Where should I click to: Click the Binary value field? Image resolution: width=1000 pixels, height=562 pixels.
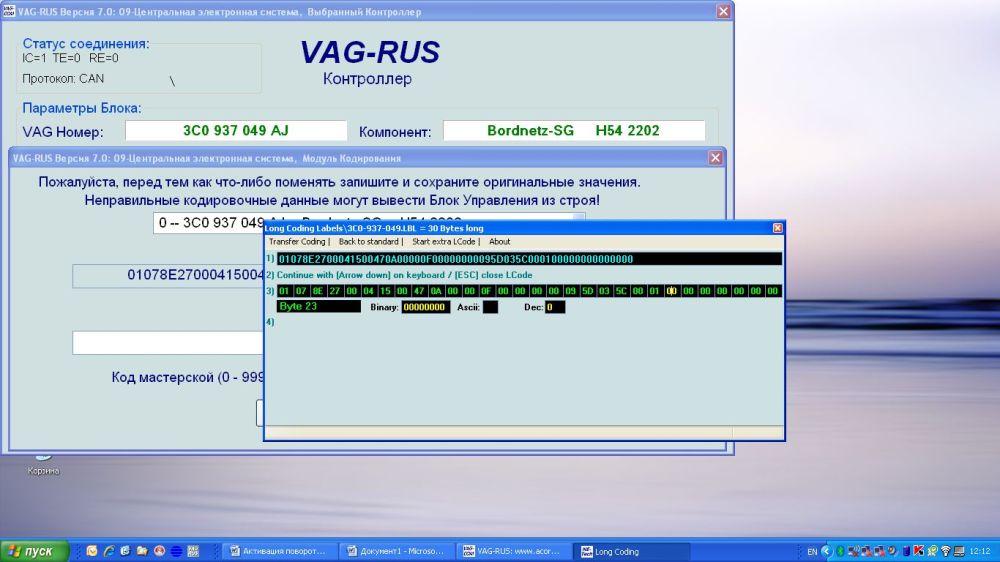click(x=426, y=307)
